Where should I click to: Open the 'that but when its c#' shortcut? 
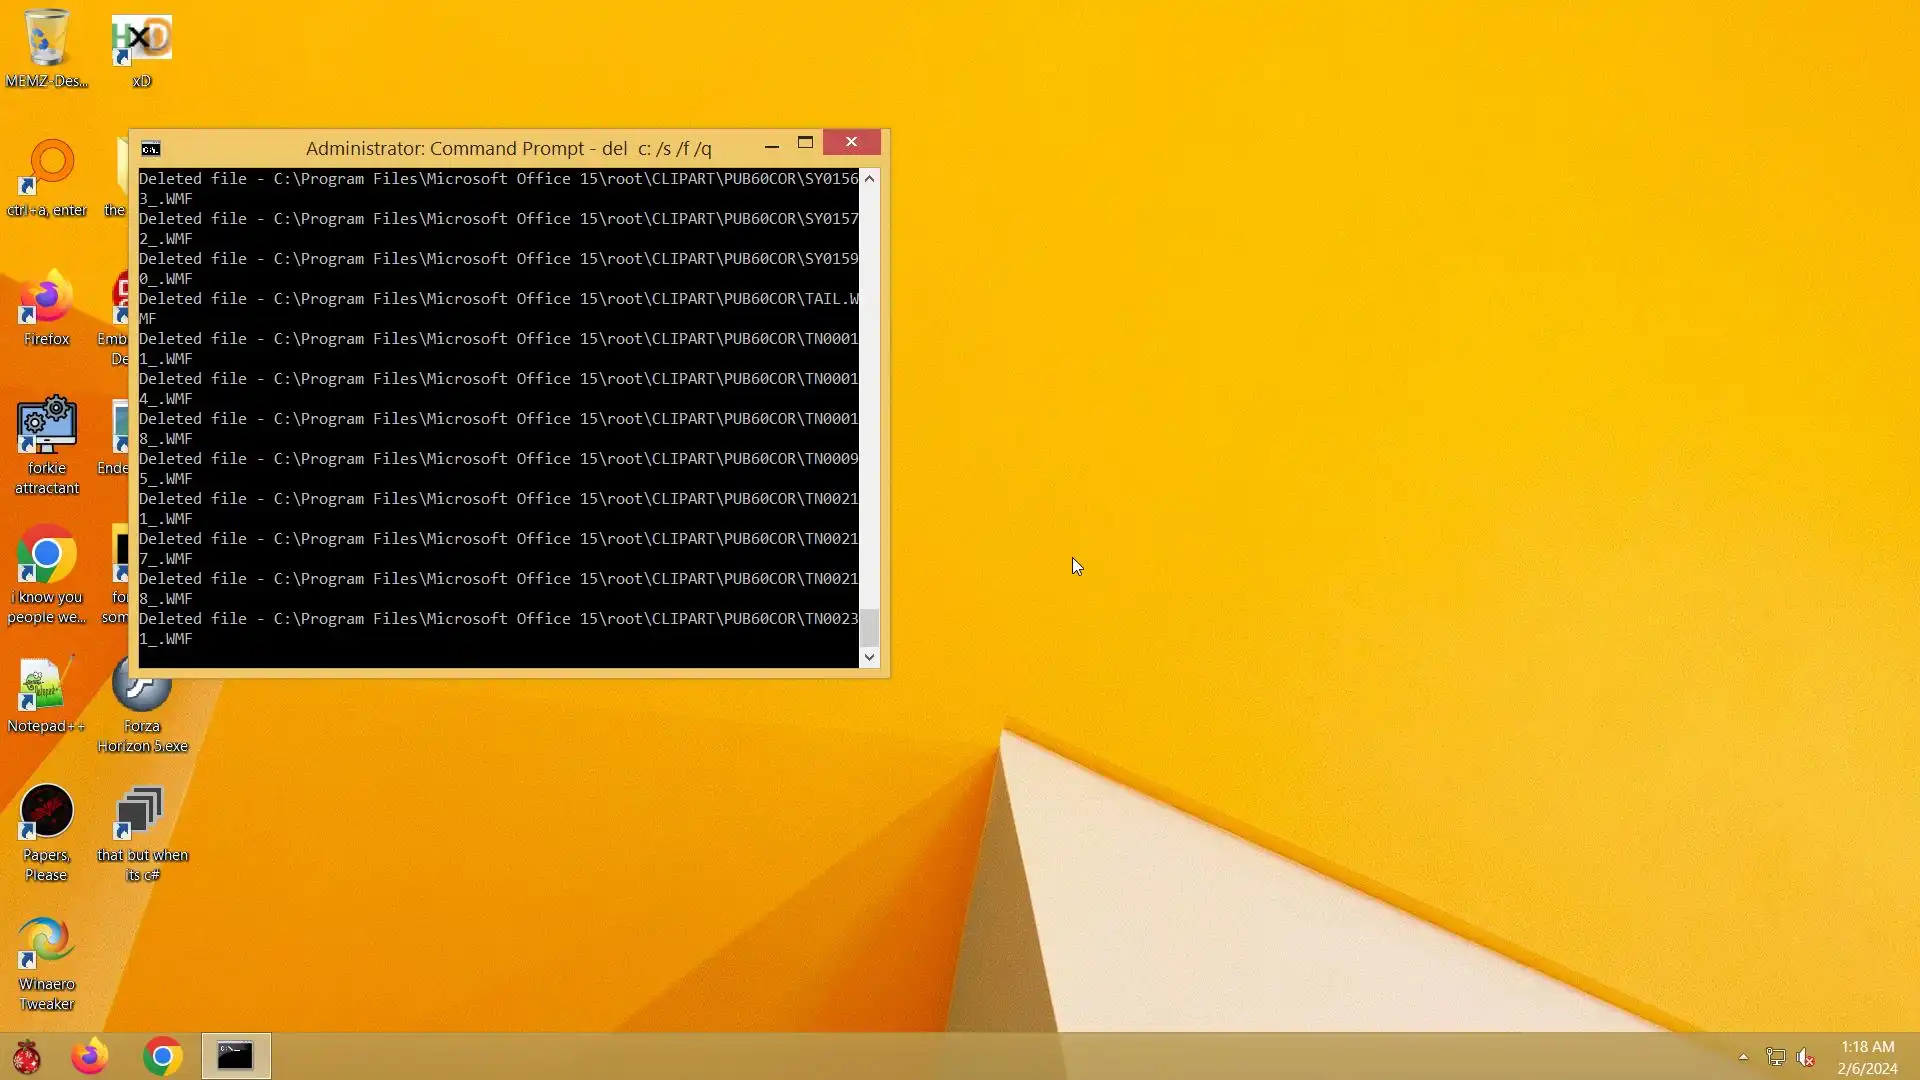(142, 812)
